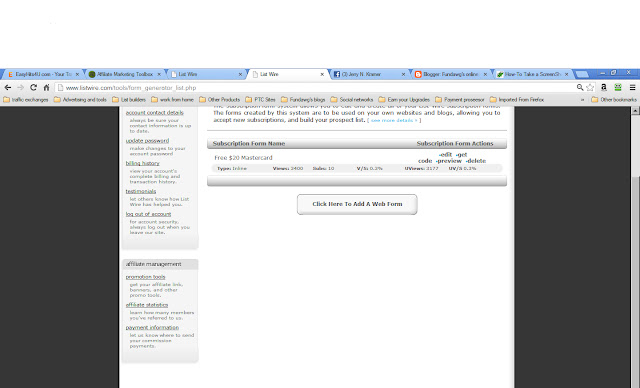This screenshot has width=640, height=388.
Task: Open the update password link
Action: pos(147,140)
